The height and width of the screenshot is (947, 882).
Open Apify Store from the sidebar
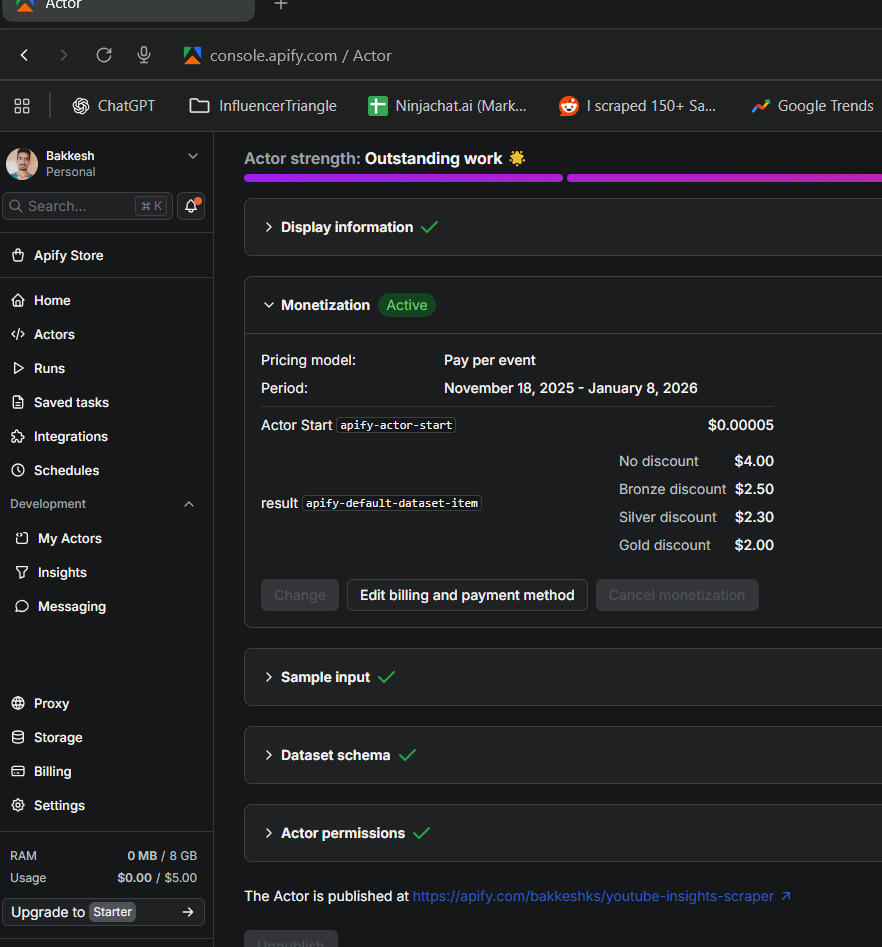[57, 255]
